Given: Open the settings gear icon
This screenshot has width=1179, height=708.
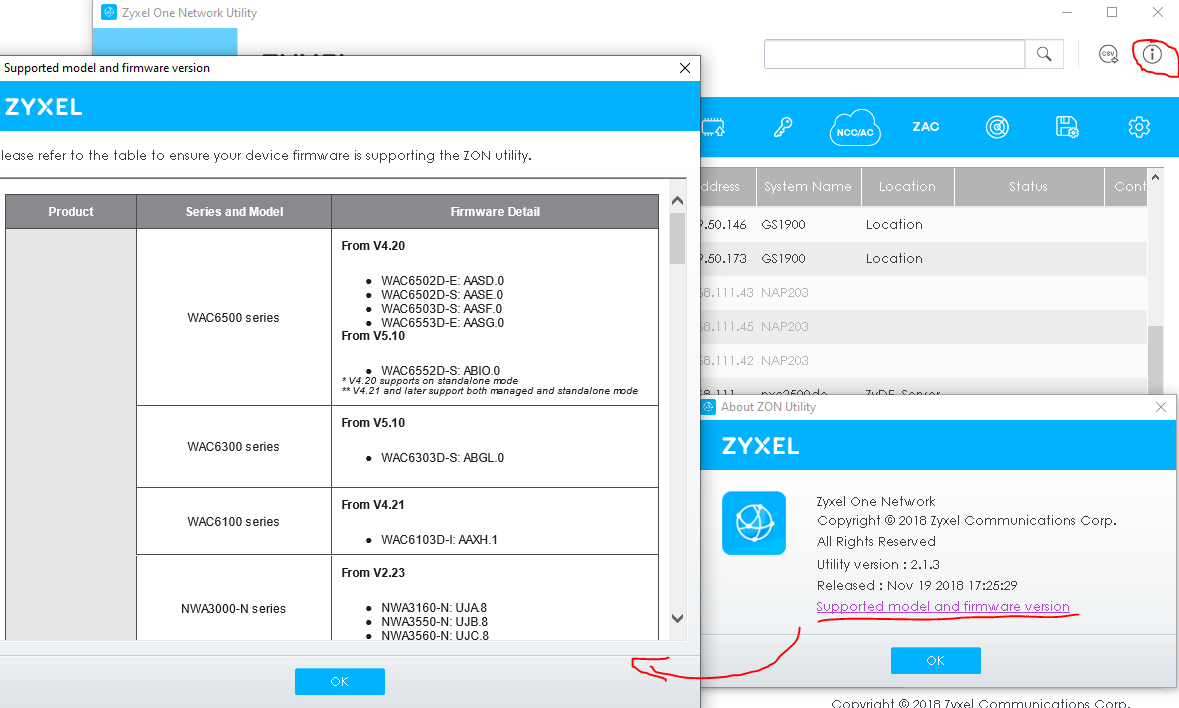Looking at the screenshot, I should pos(1139,127).
